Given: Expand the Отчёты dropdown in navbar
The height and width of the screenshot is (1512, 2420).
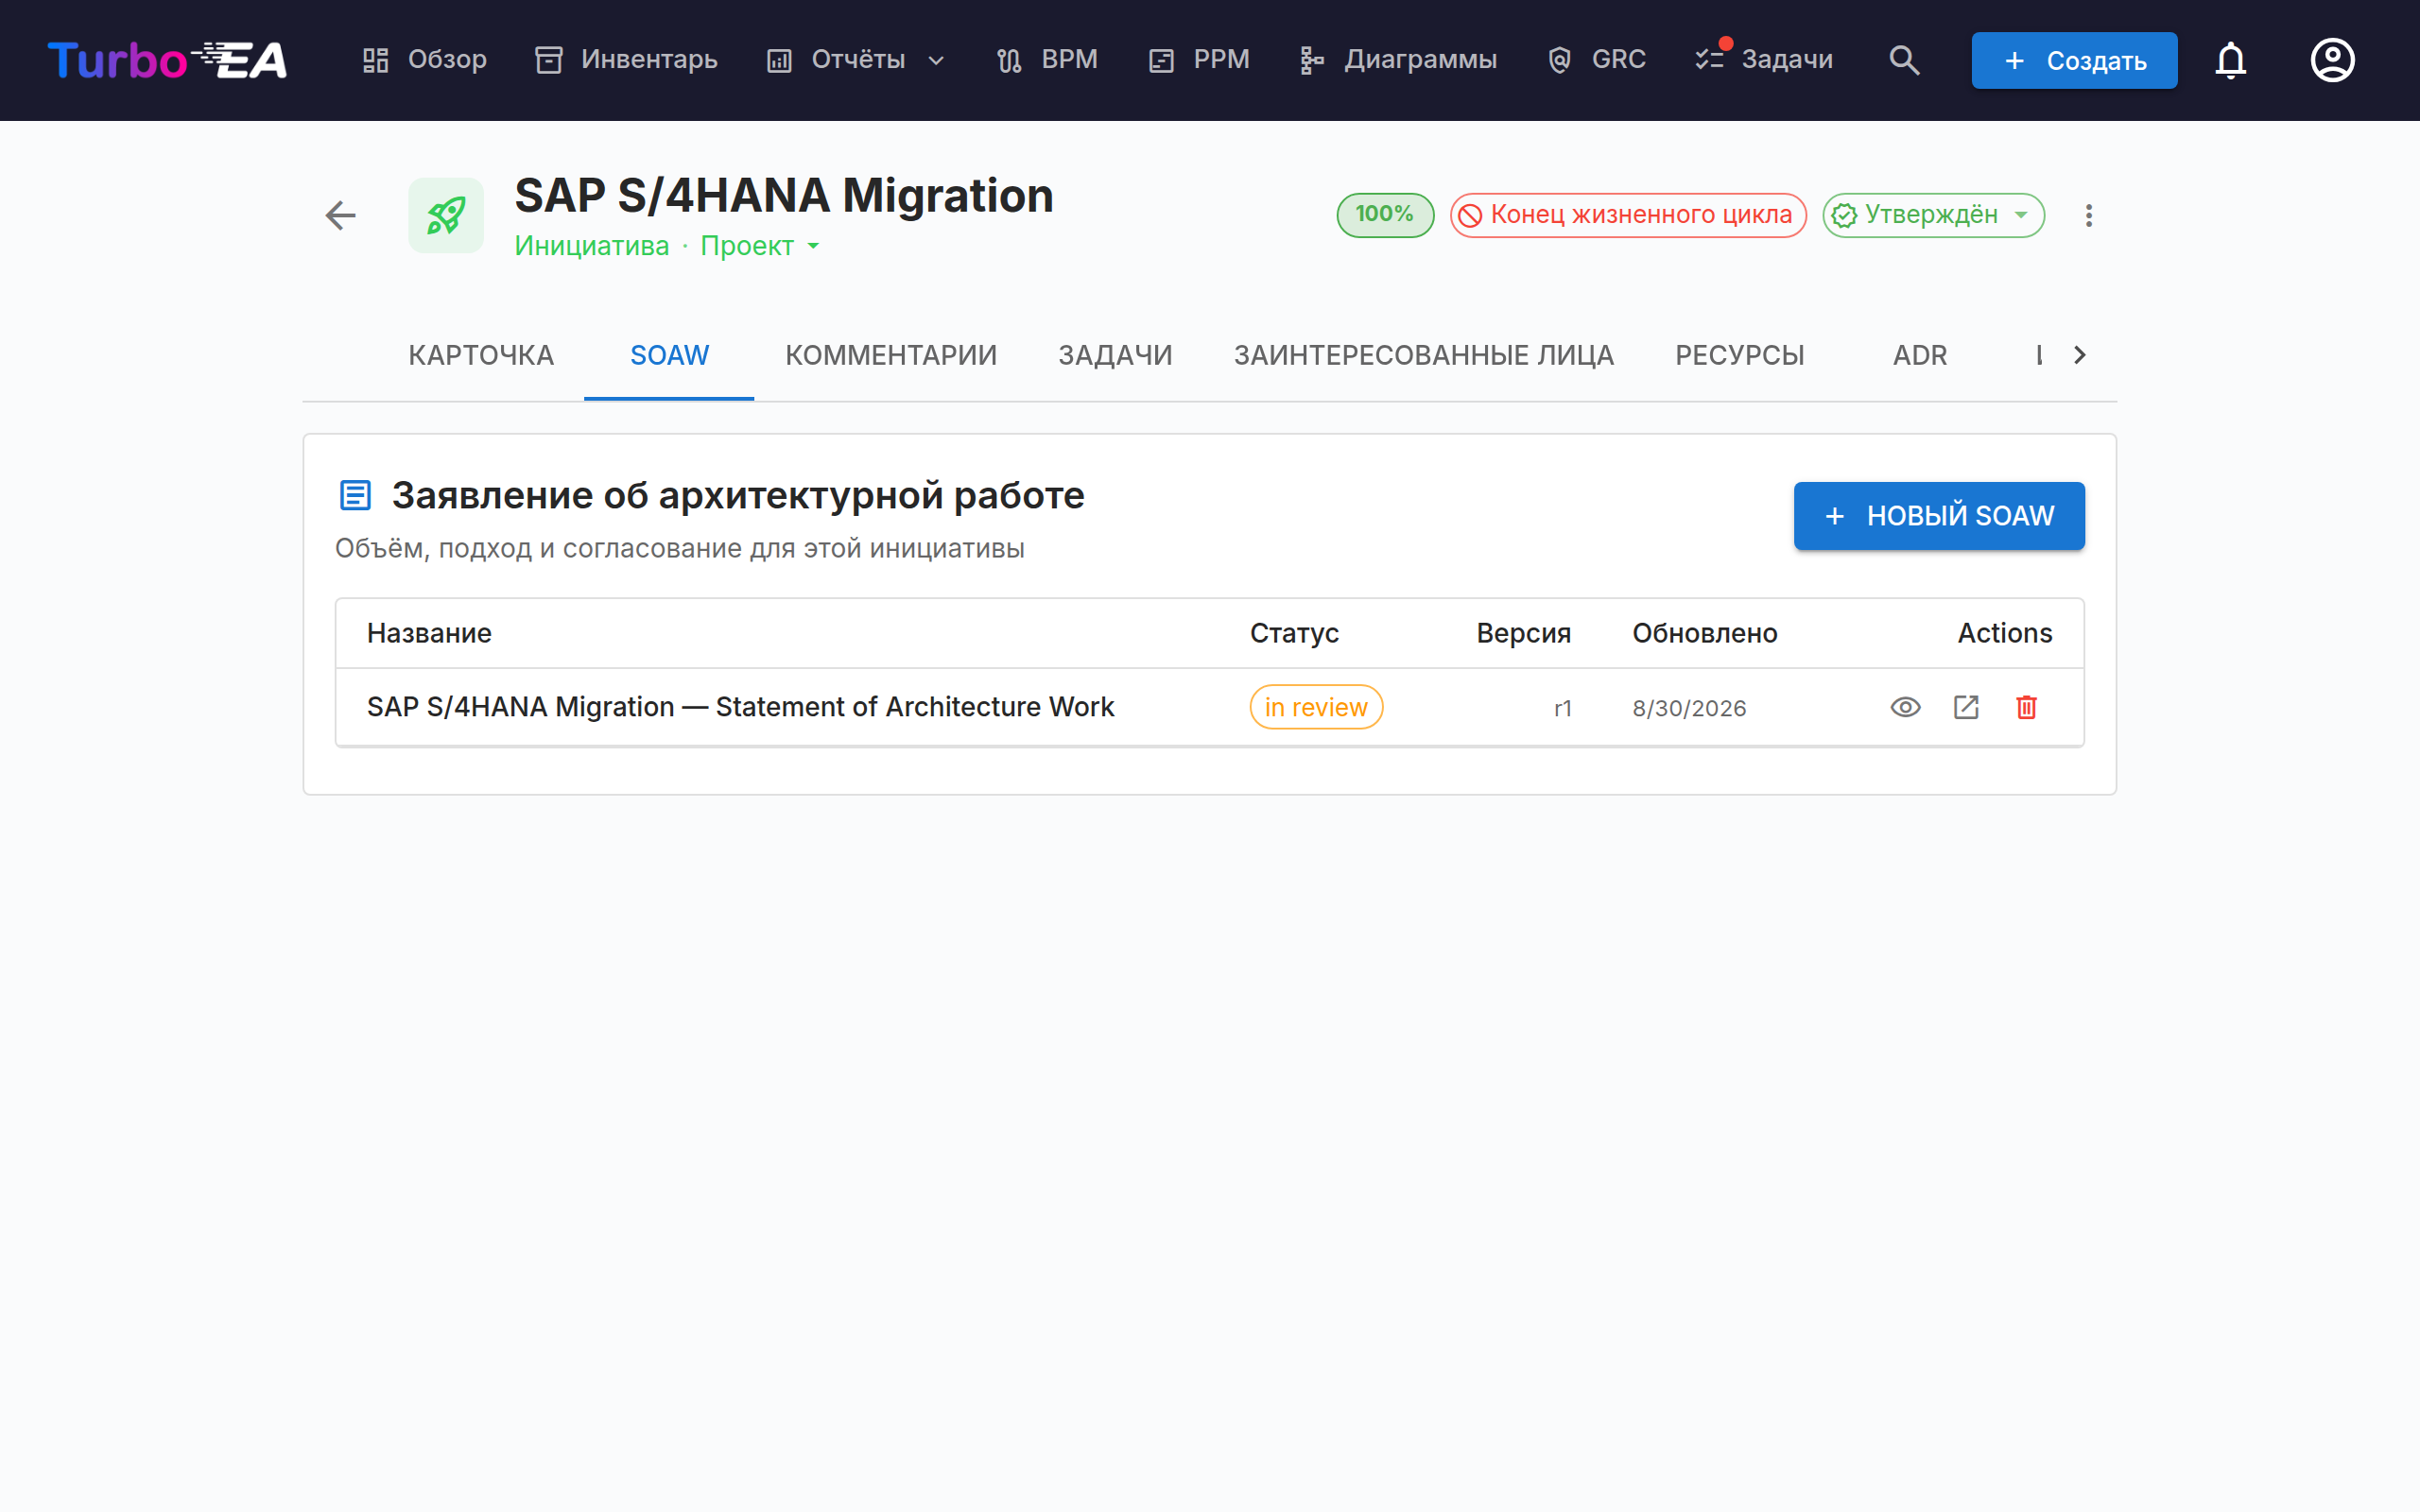Looking at the screenshot, I should [x=856, y=60].
